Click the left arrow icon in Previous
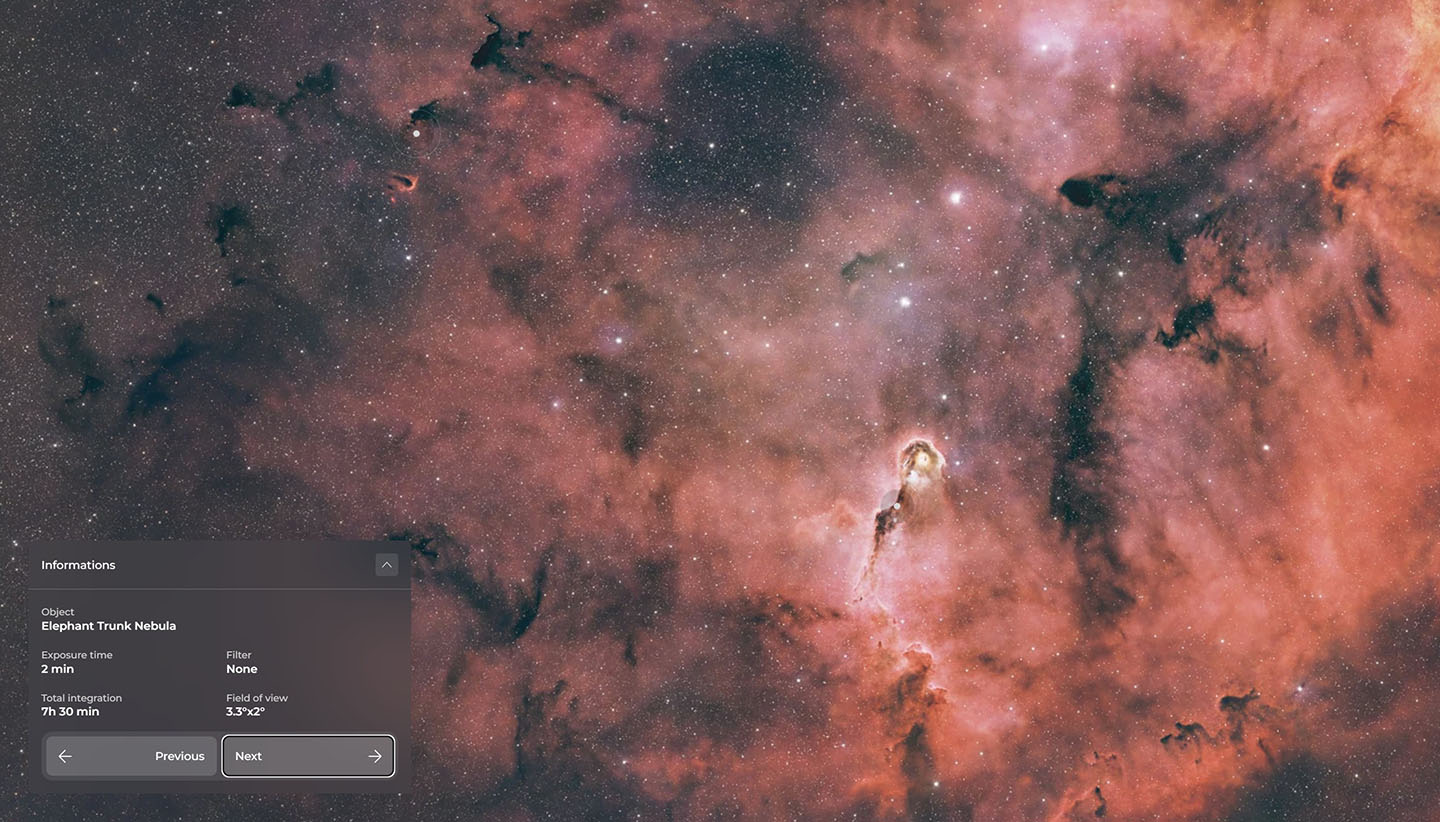 click(65, 756)
